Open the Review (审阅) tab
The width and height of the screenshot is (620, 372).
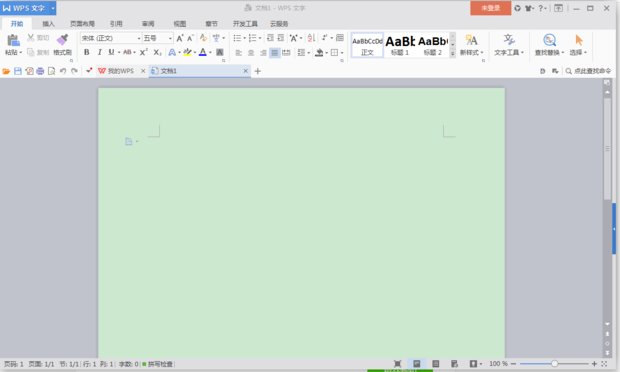148,24
